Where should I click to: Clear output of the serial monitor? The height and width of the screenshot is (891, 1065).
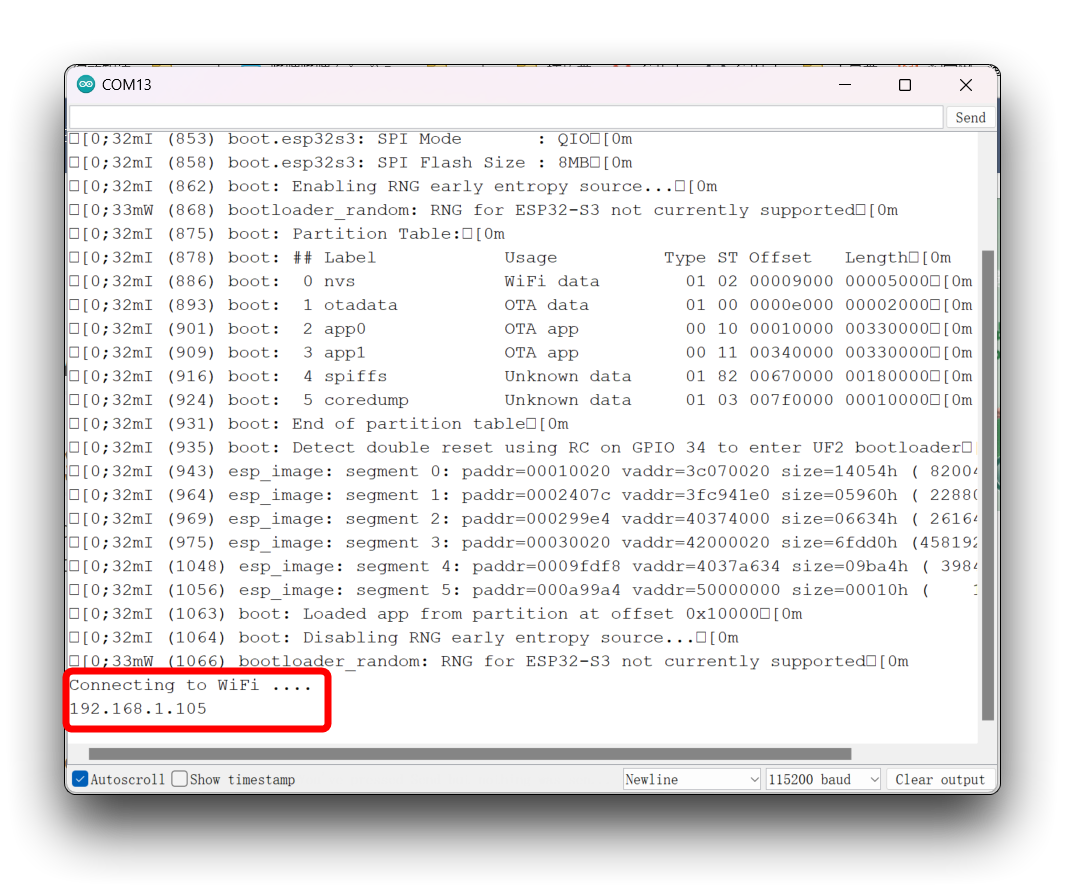point(939,780)
